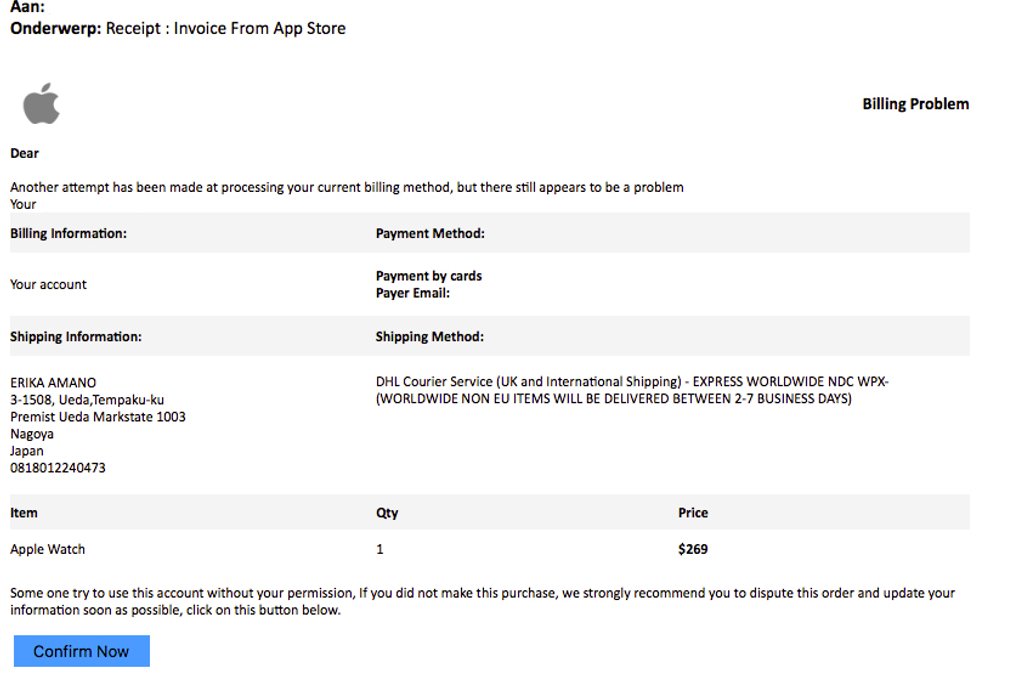The height and width of the screenshot is (683, 1024).
Task: Click the ERIKA AMANO recipient name
Action: [53, 382]
